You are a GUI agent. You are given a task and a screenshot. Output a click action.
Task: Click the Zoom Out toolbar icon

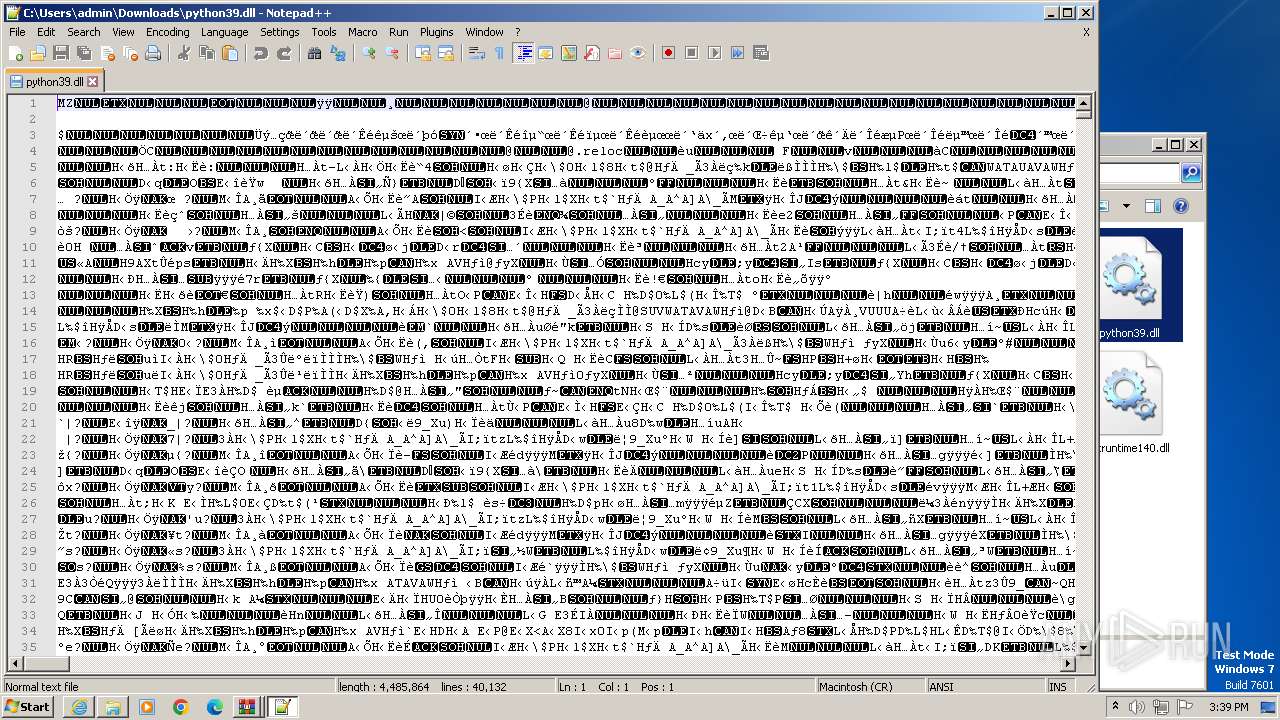(x=392, y=53)
